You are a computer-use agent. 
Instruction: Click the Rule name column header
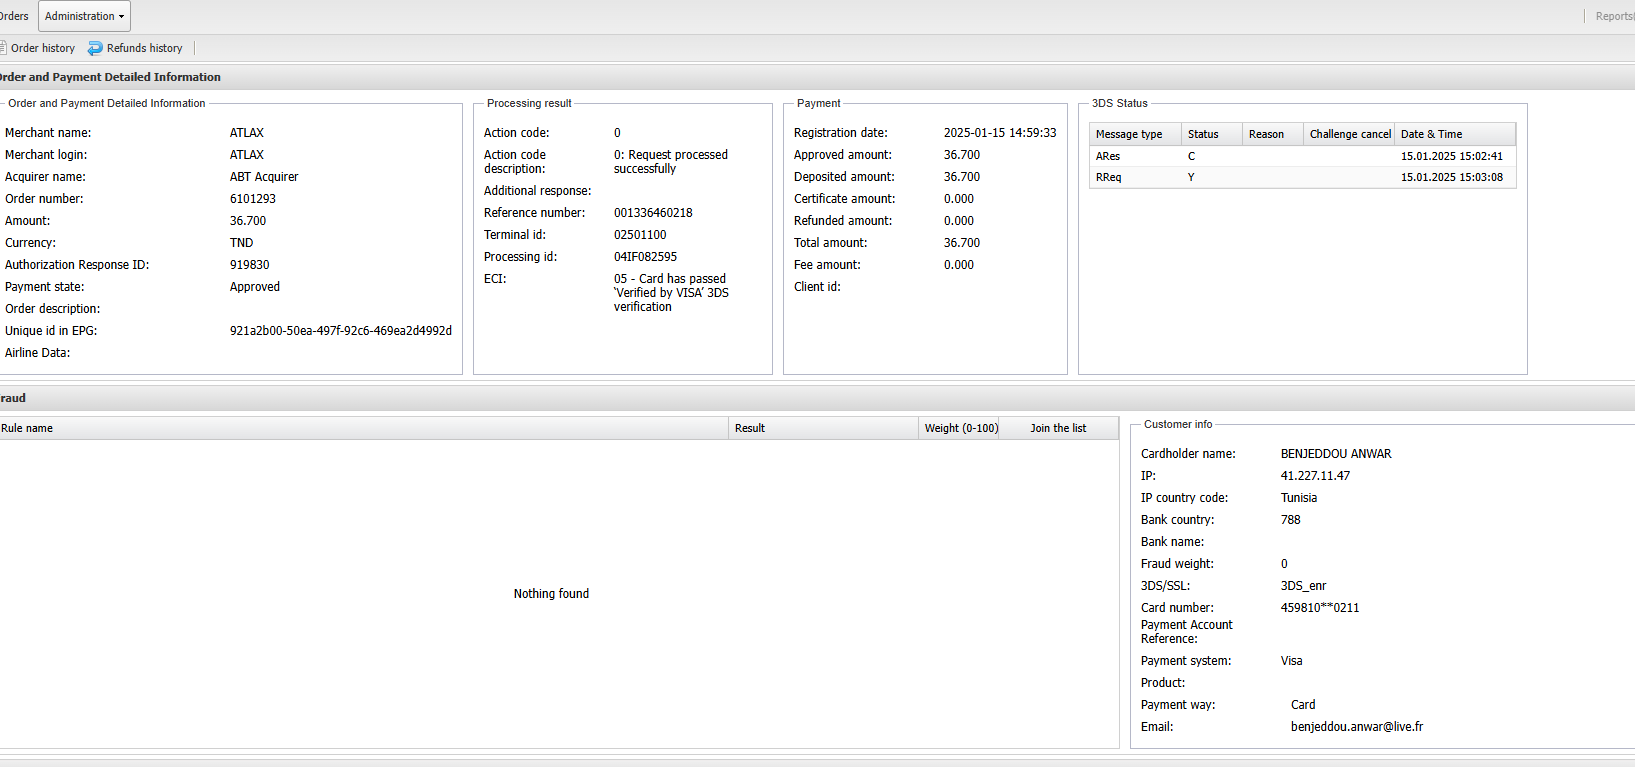pyautogui.click(x=28, y=428)
